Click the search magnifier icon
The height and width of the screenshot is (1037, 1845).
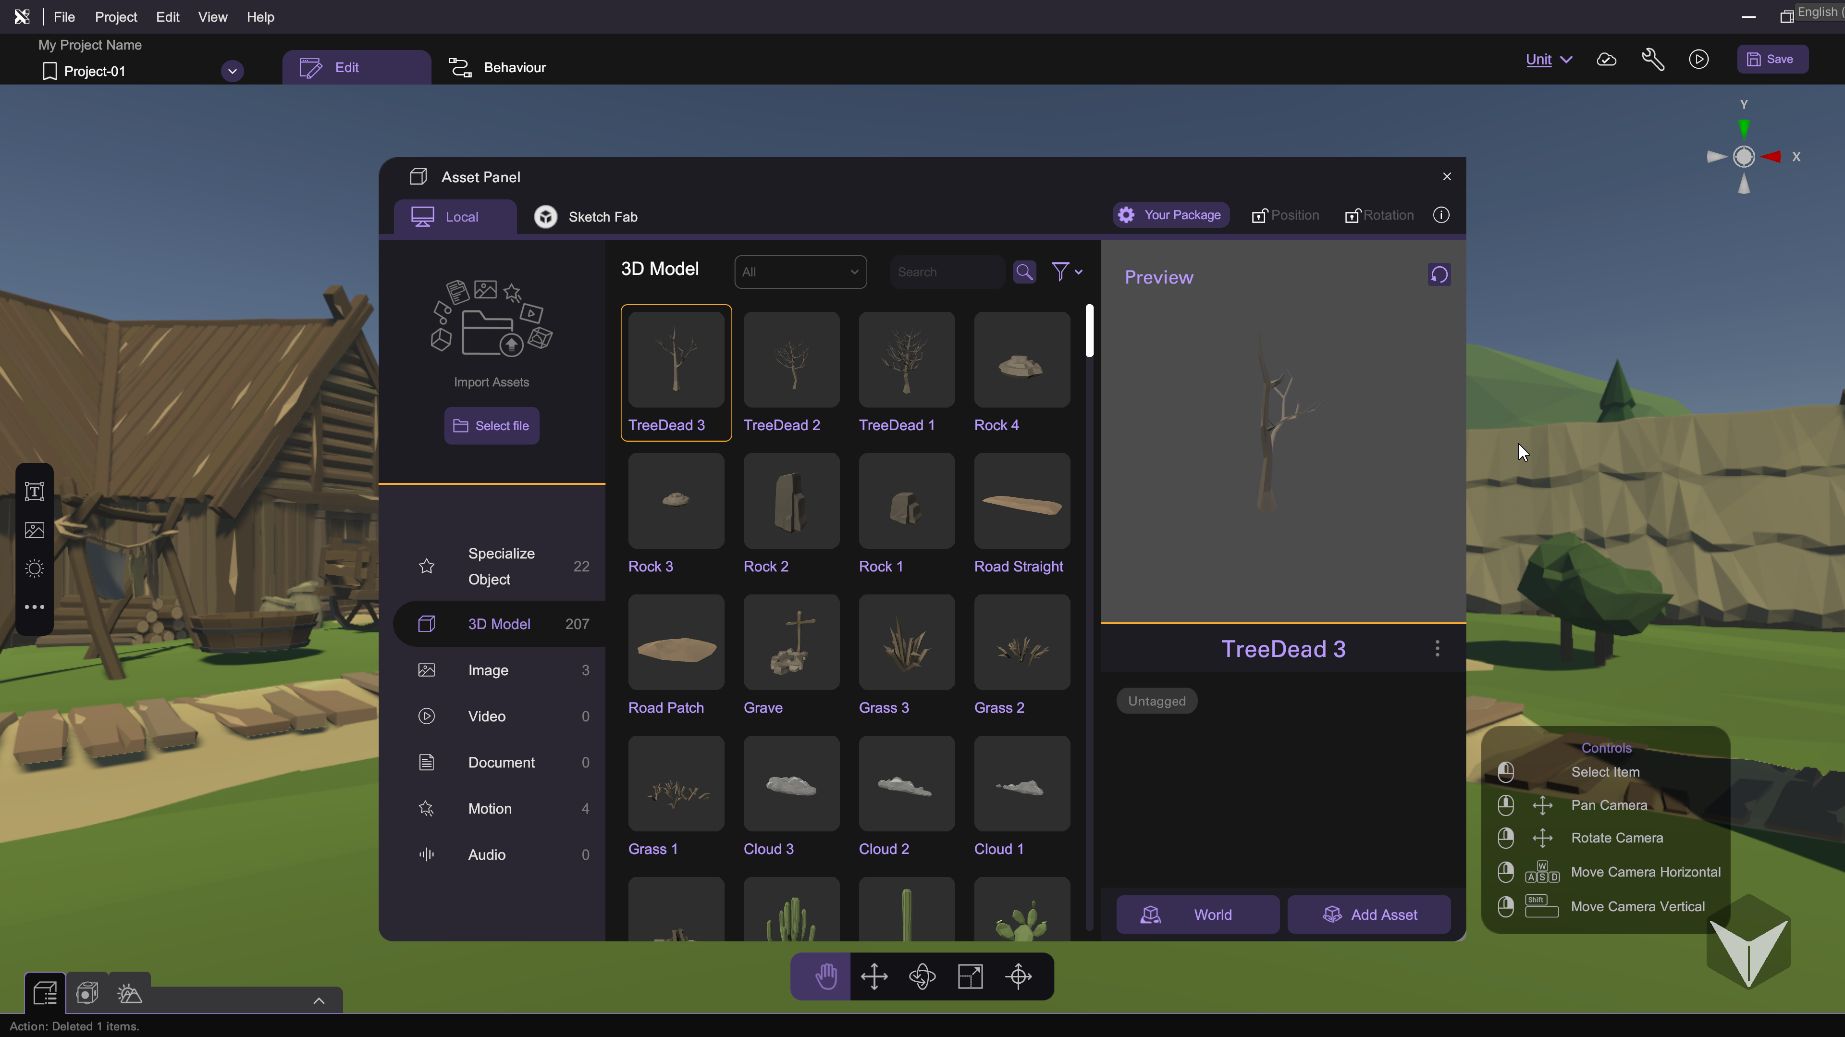pyautogui.click(x=1024, y=272)
